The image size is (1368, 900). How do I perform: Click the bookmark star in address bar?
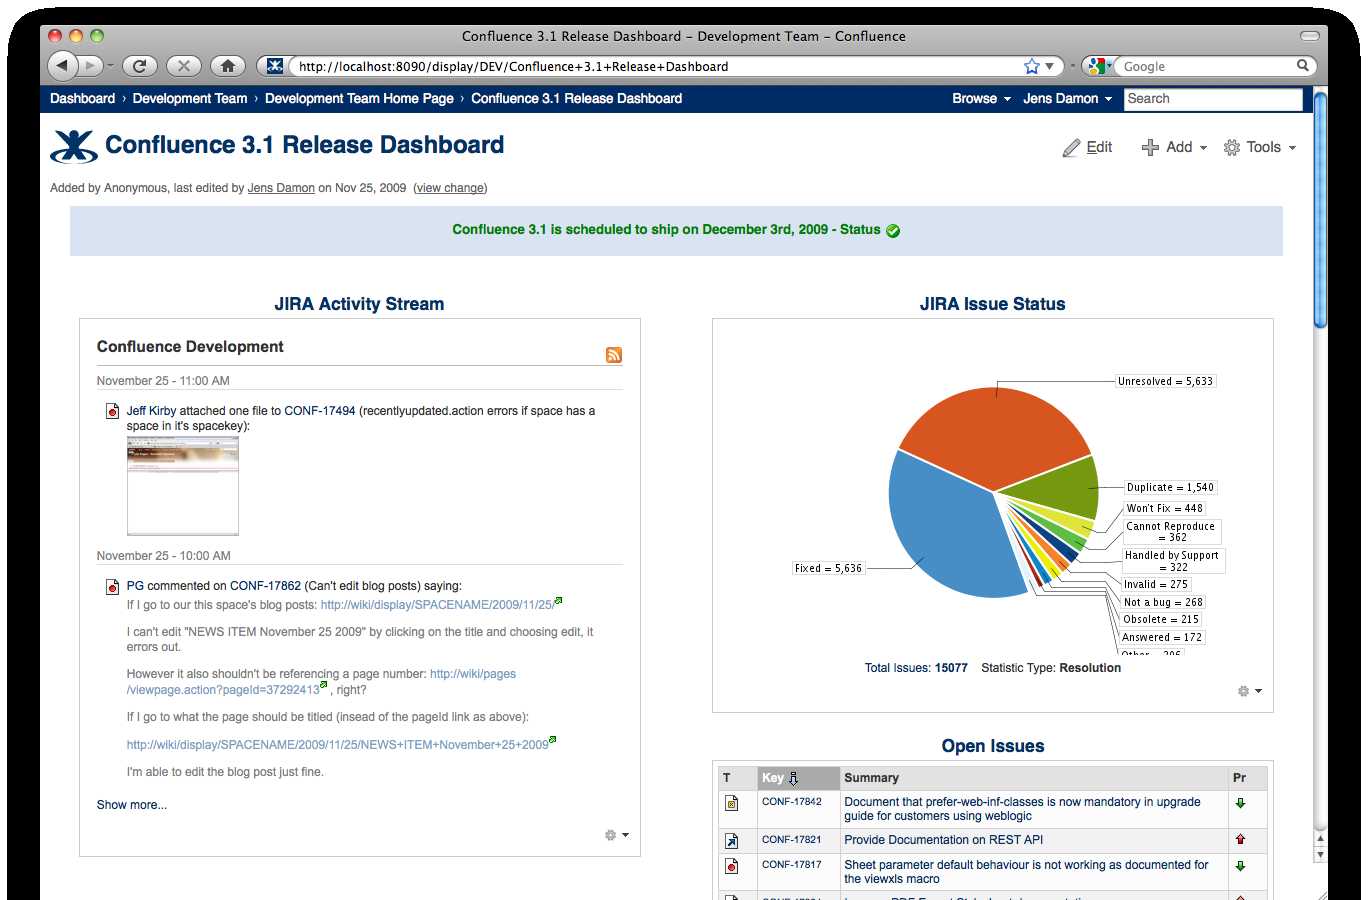coord(1031,66)
